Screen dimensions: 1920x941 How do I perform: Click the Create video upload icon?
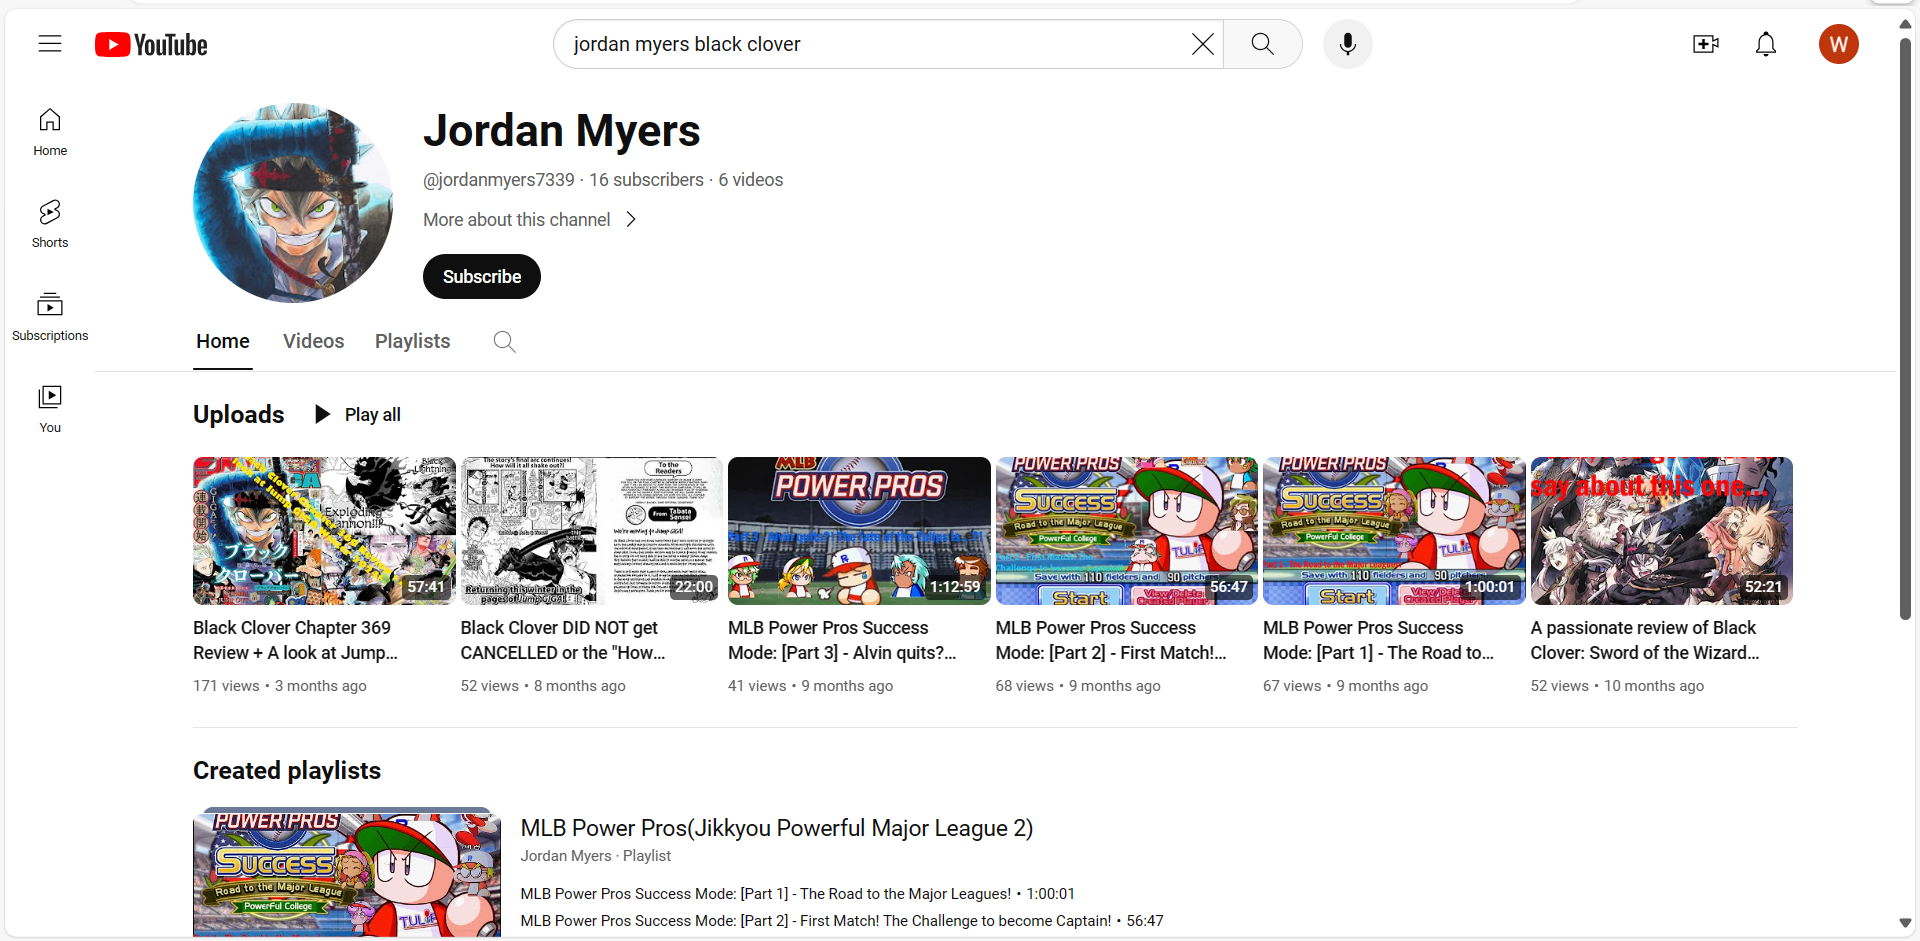pos(1706,44)
